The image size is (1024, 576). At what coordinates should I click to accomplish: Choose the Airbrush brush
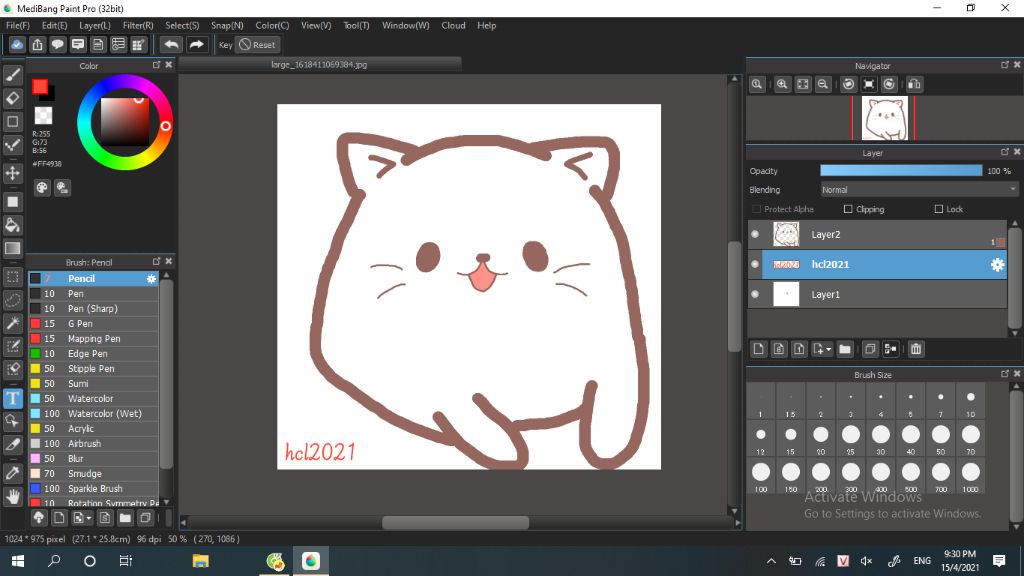[93, 444]
